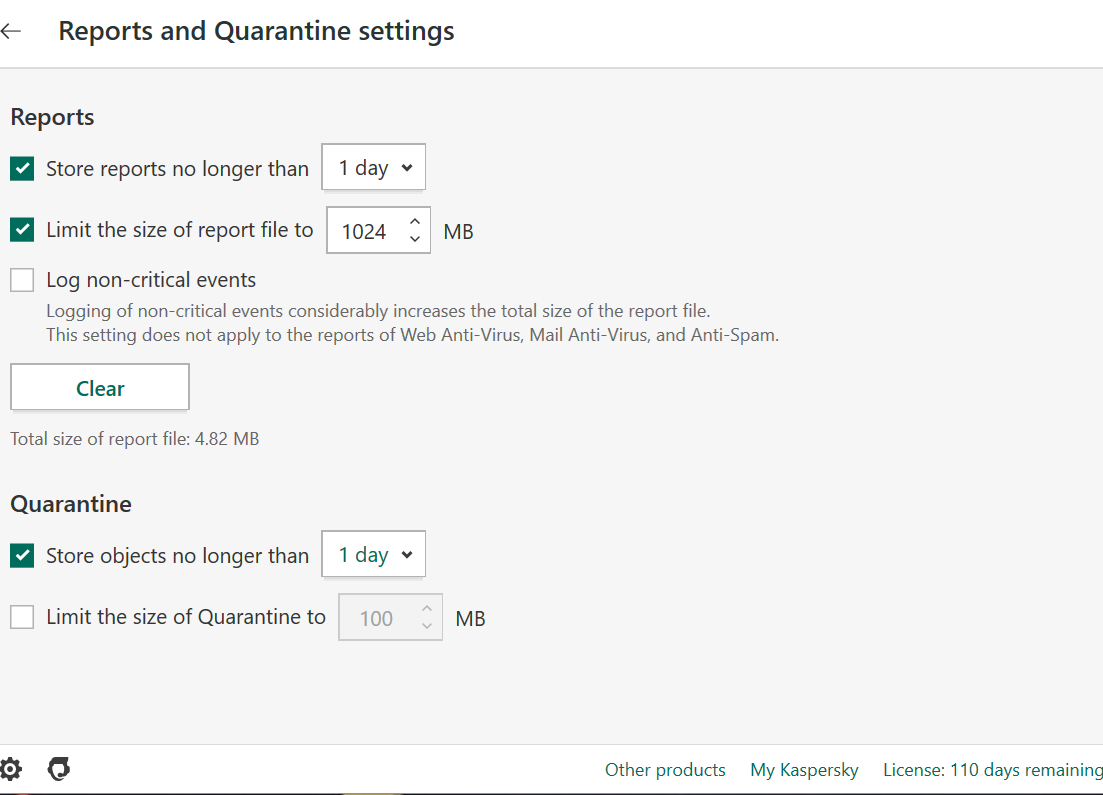This screenshot has width=1103, height=795.
Task: Enable Log non-critical events
Action: (22, 280)
